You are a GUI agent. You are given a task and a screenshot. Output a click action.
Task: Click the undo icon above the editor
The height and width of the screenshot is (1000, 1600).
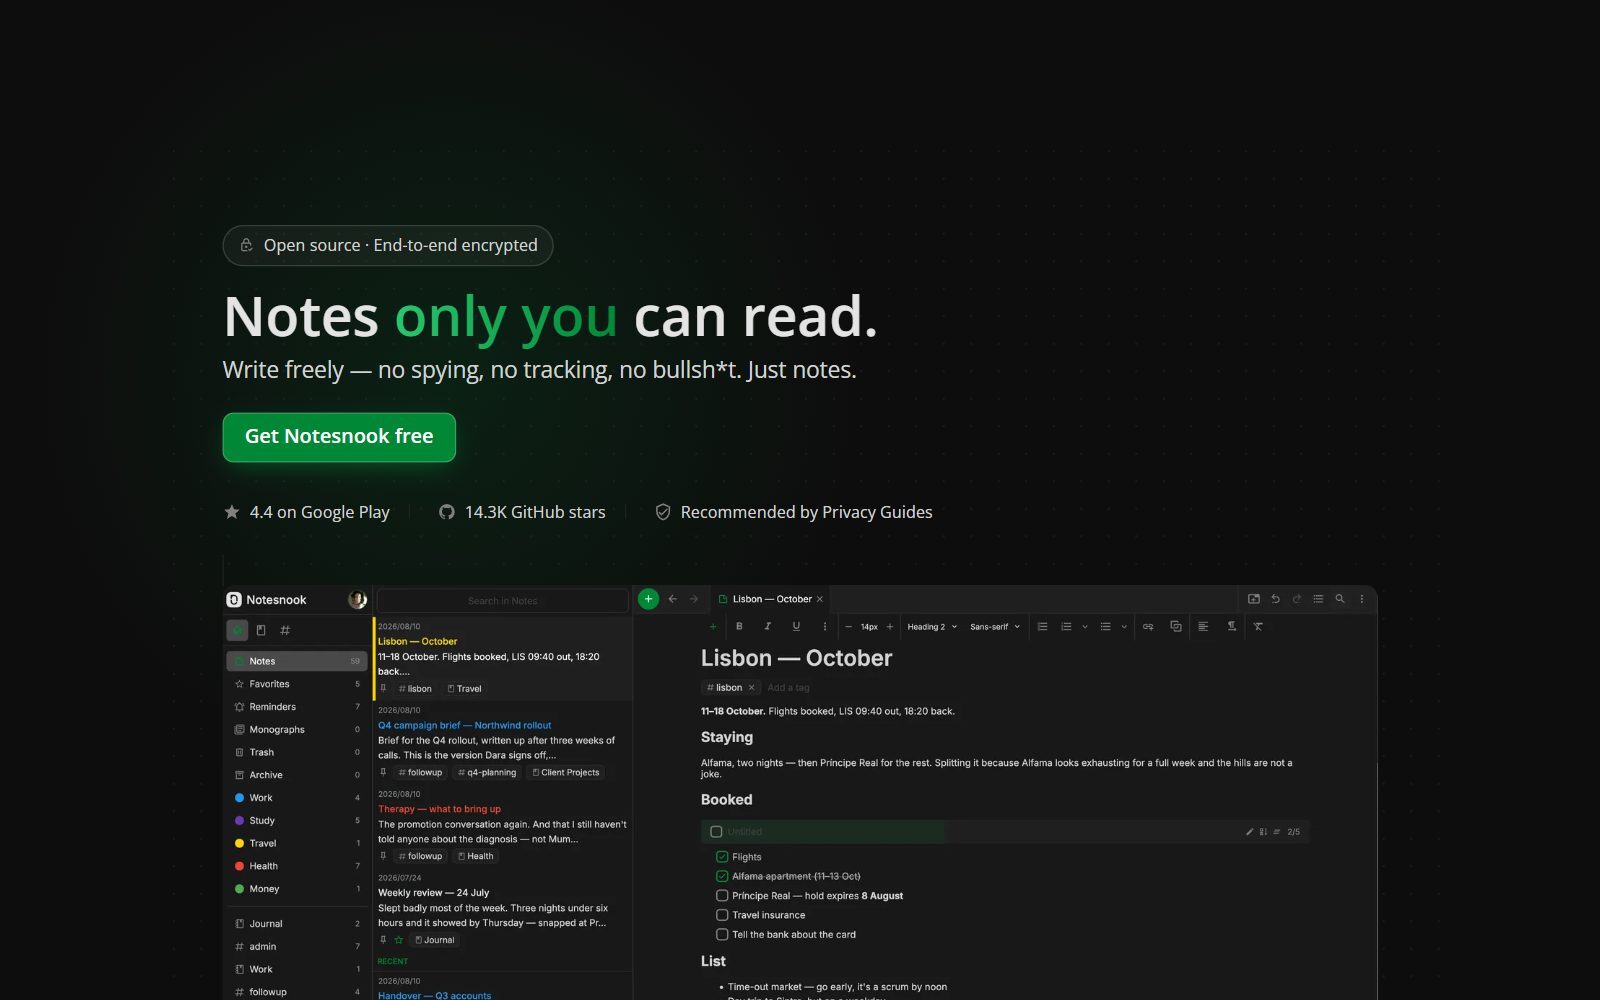pos(1275,599)
